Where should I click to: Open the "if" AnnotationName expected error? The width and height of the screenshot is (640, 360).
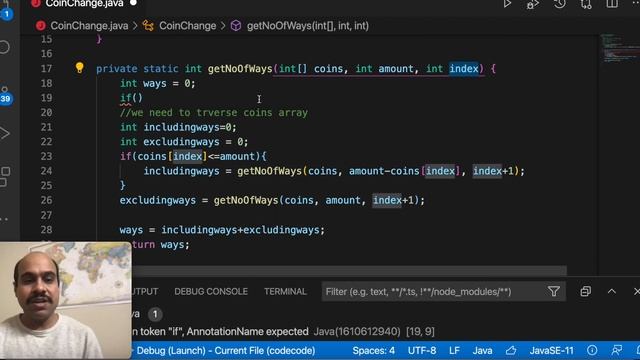tap(283, 331)
